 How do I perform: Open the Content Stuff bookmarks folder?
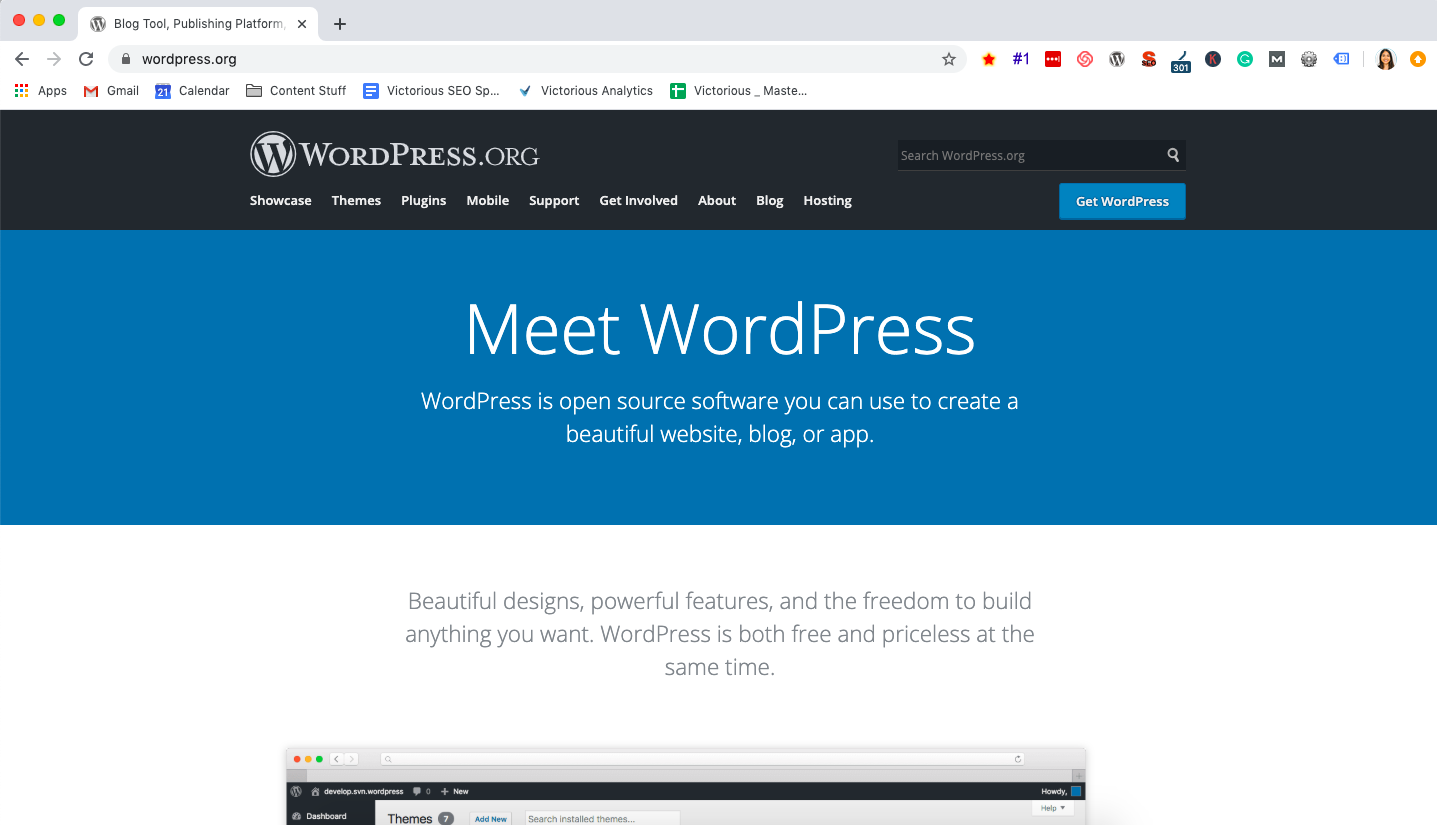[296, 91]
